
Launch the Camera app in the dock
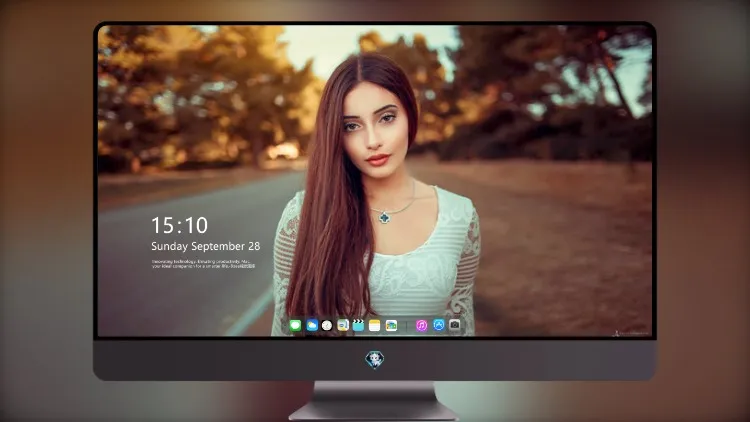coord(455,325)
